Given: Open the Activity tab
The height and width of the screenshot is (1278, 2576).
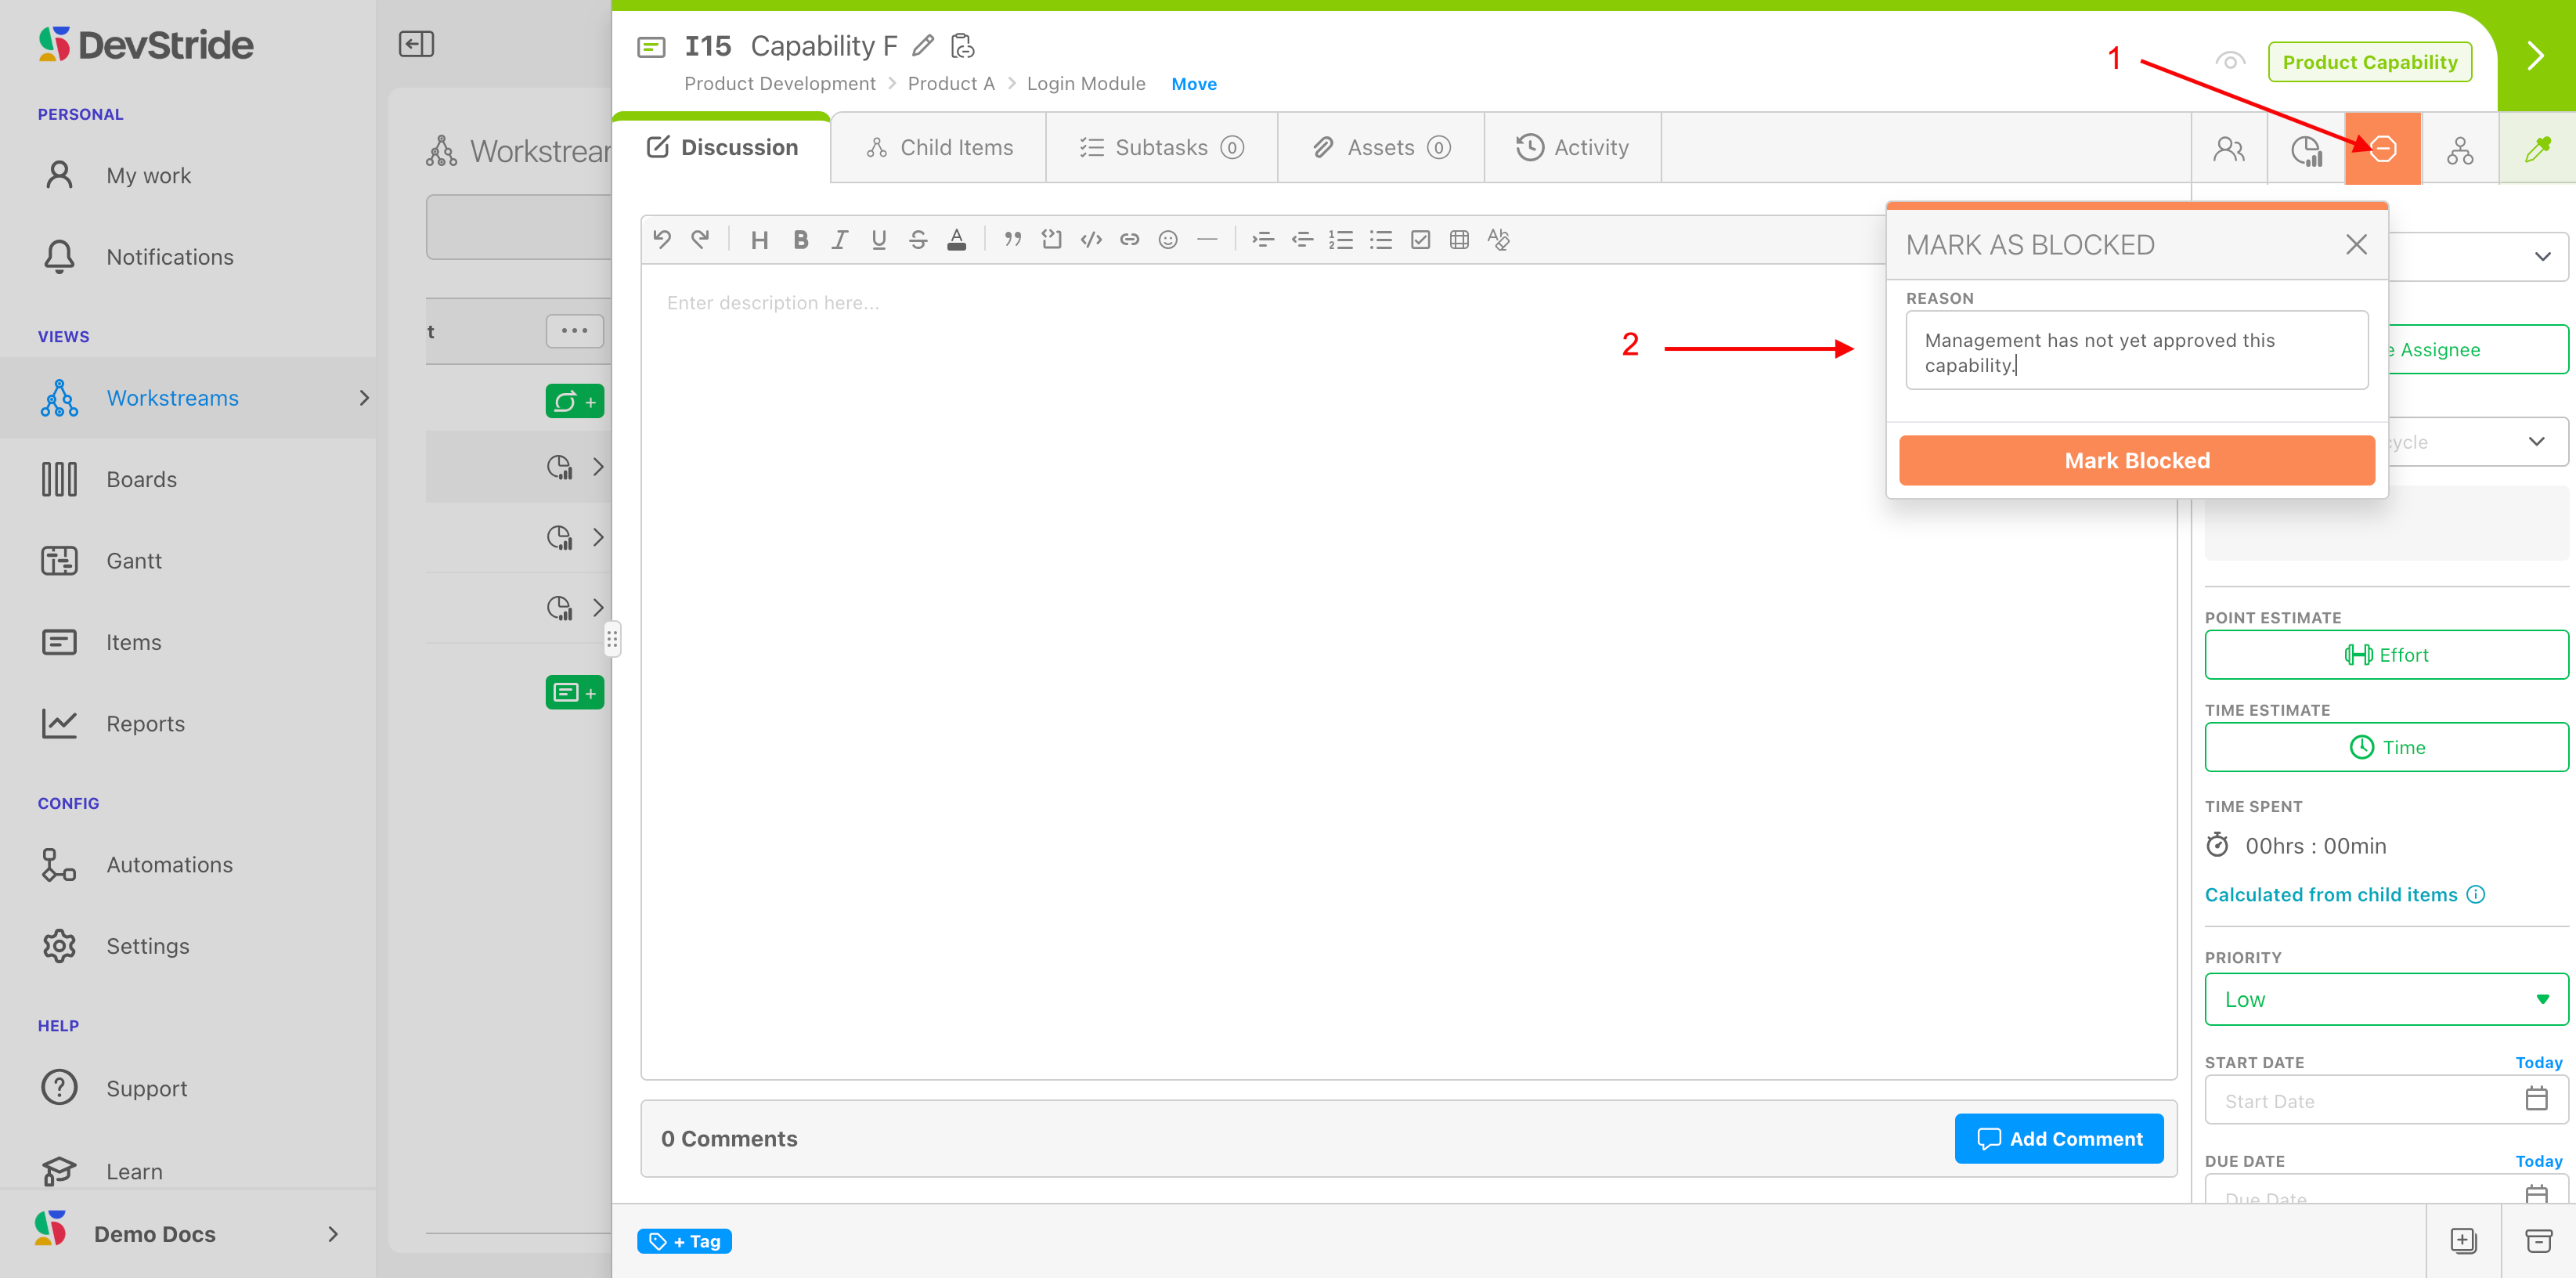Looking at the screenshot, I should tap(1573, 148).
